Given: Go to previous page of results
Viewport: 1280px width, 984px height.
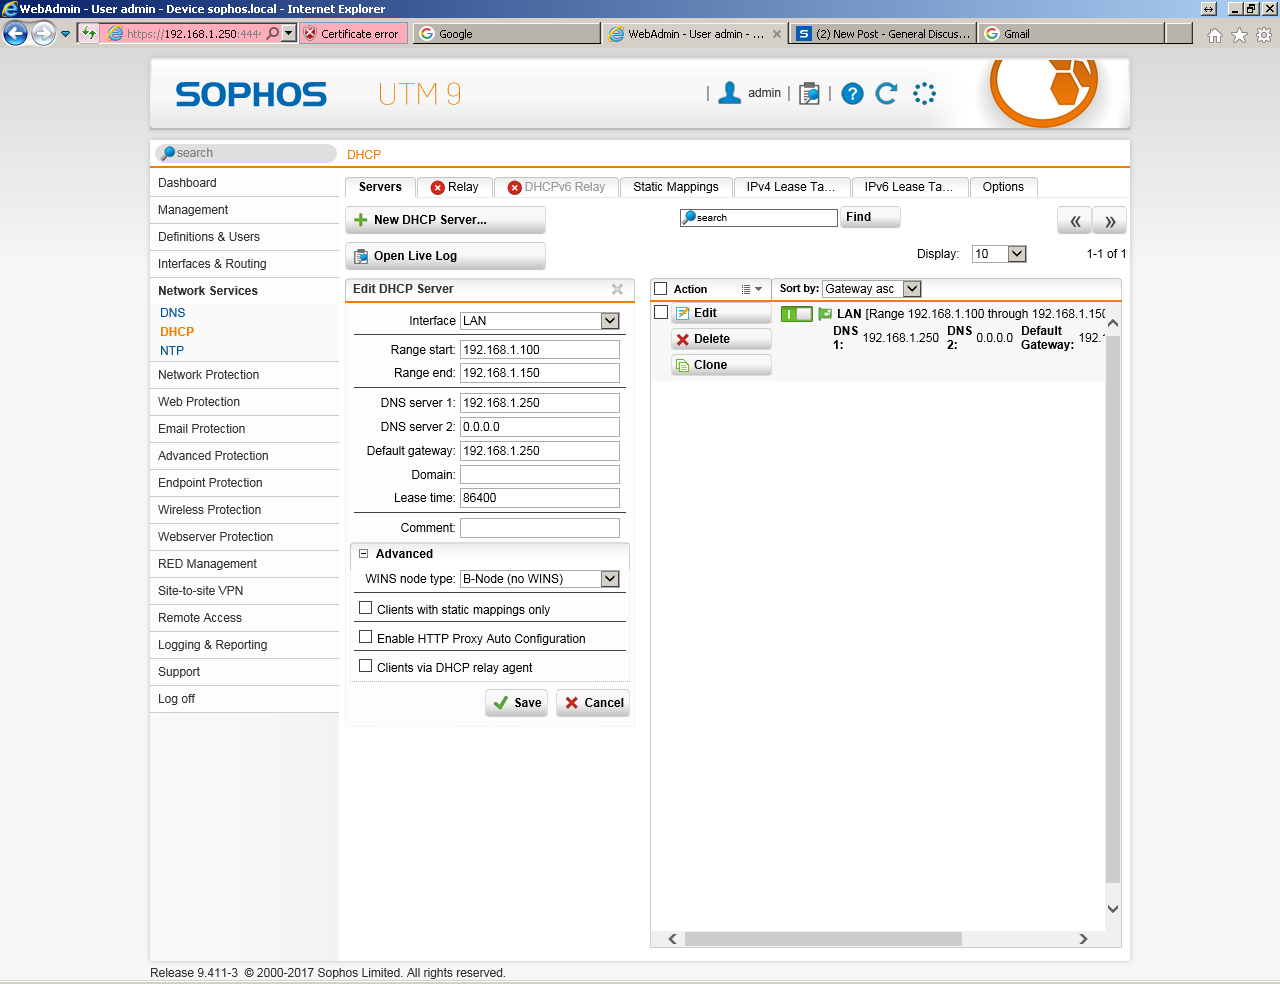Looking at the screenshot, I should (1075, 221).
